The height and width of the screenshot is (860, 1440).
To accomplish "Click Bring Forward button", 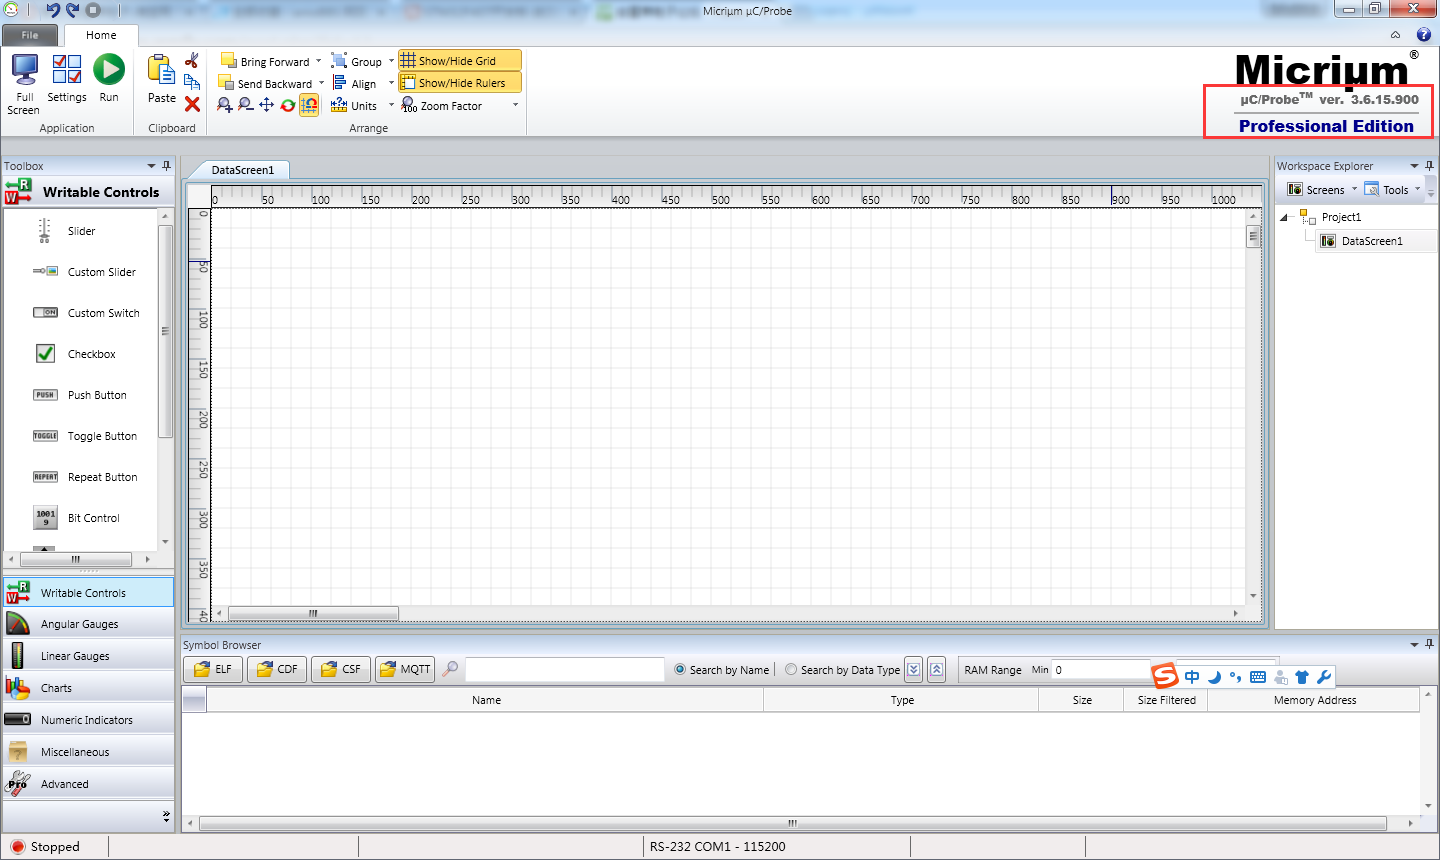I will [x=265, y=61].
